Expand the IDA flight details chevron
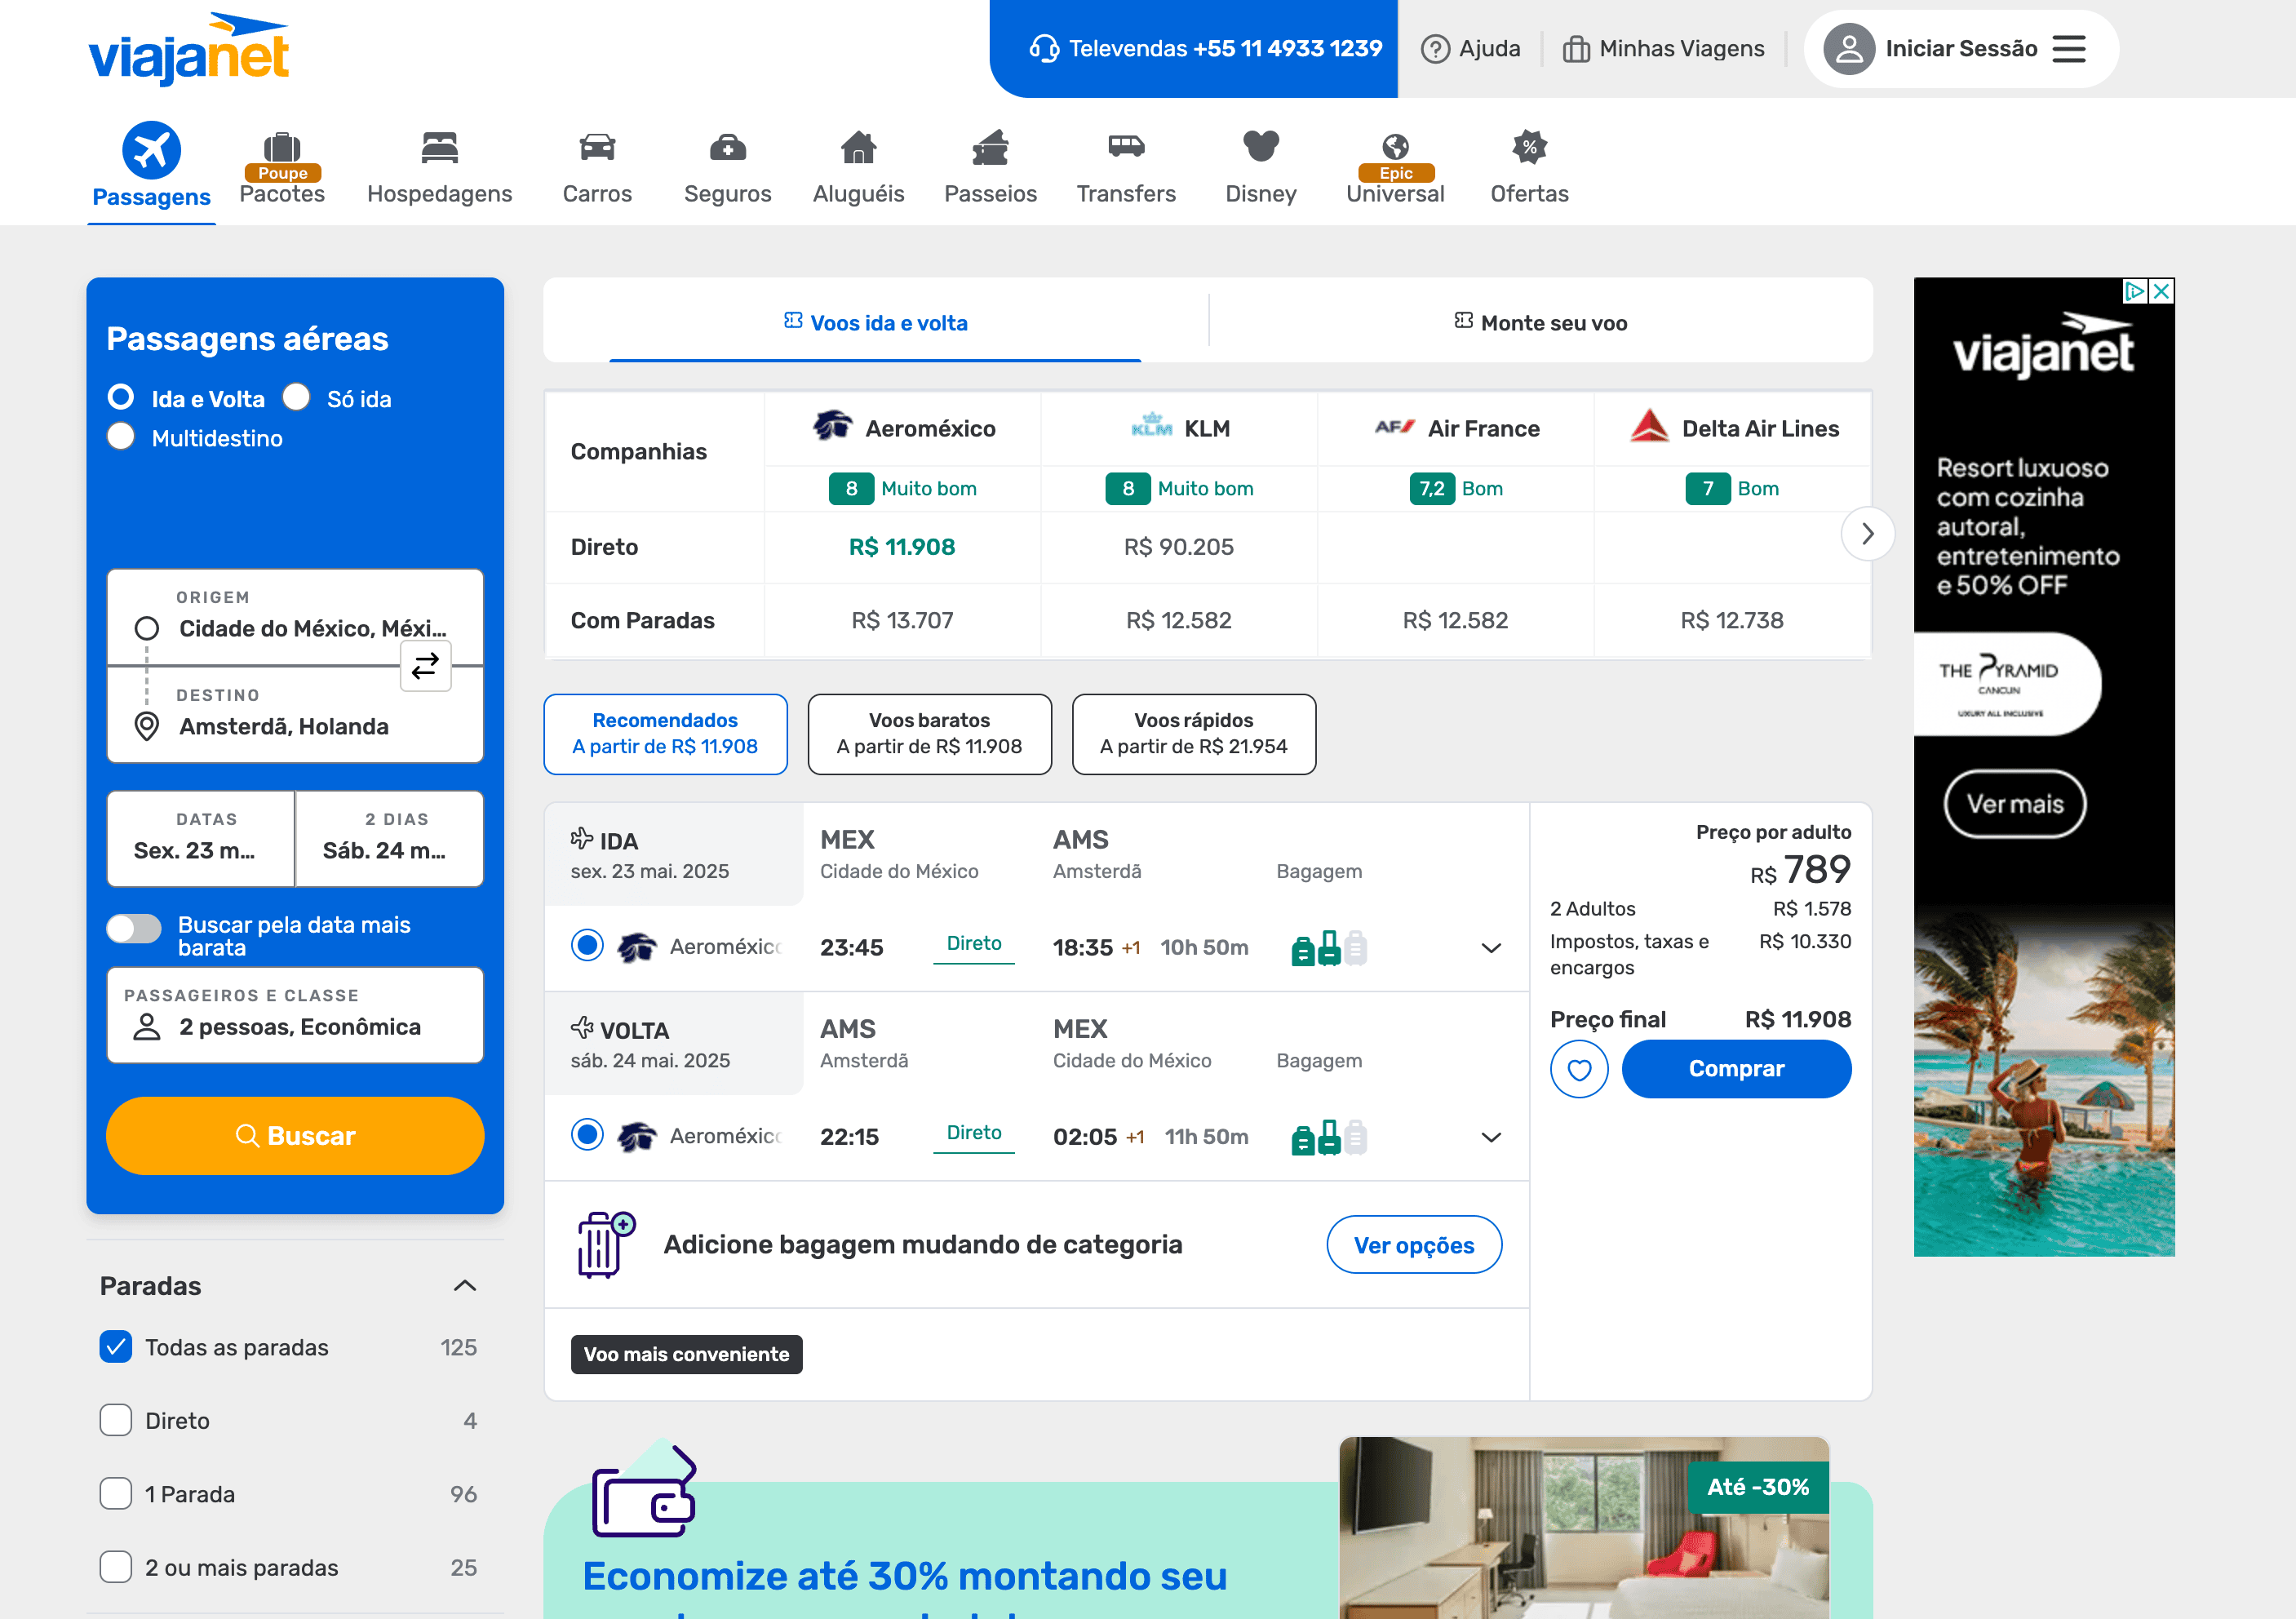 tap(1490, 948)
